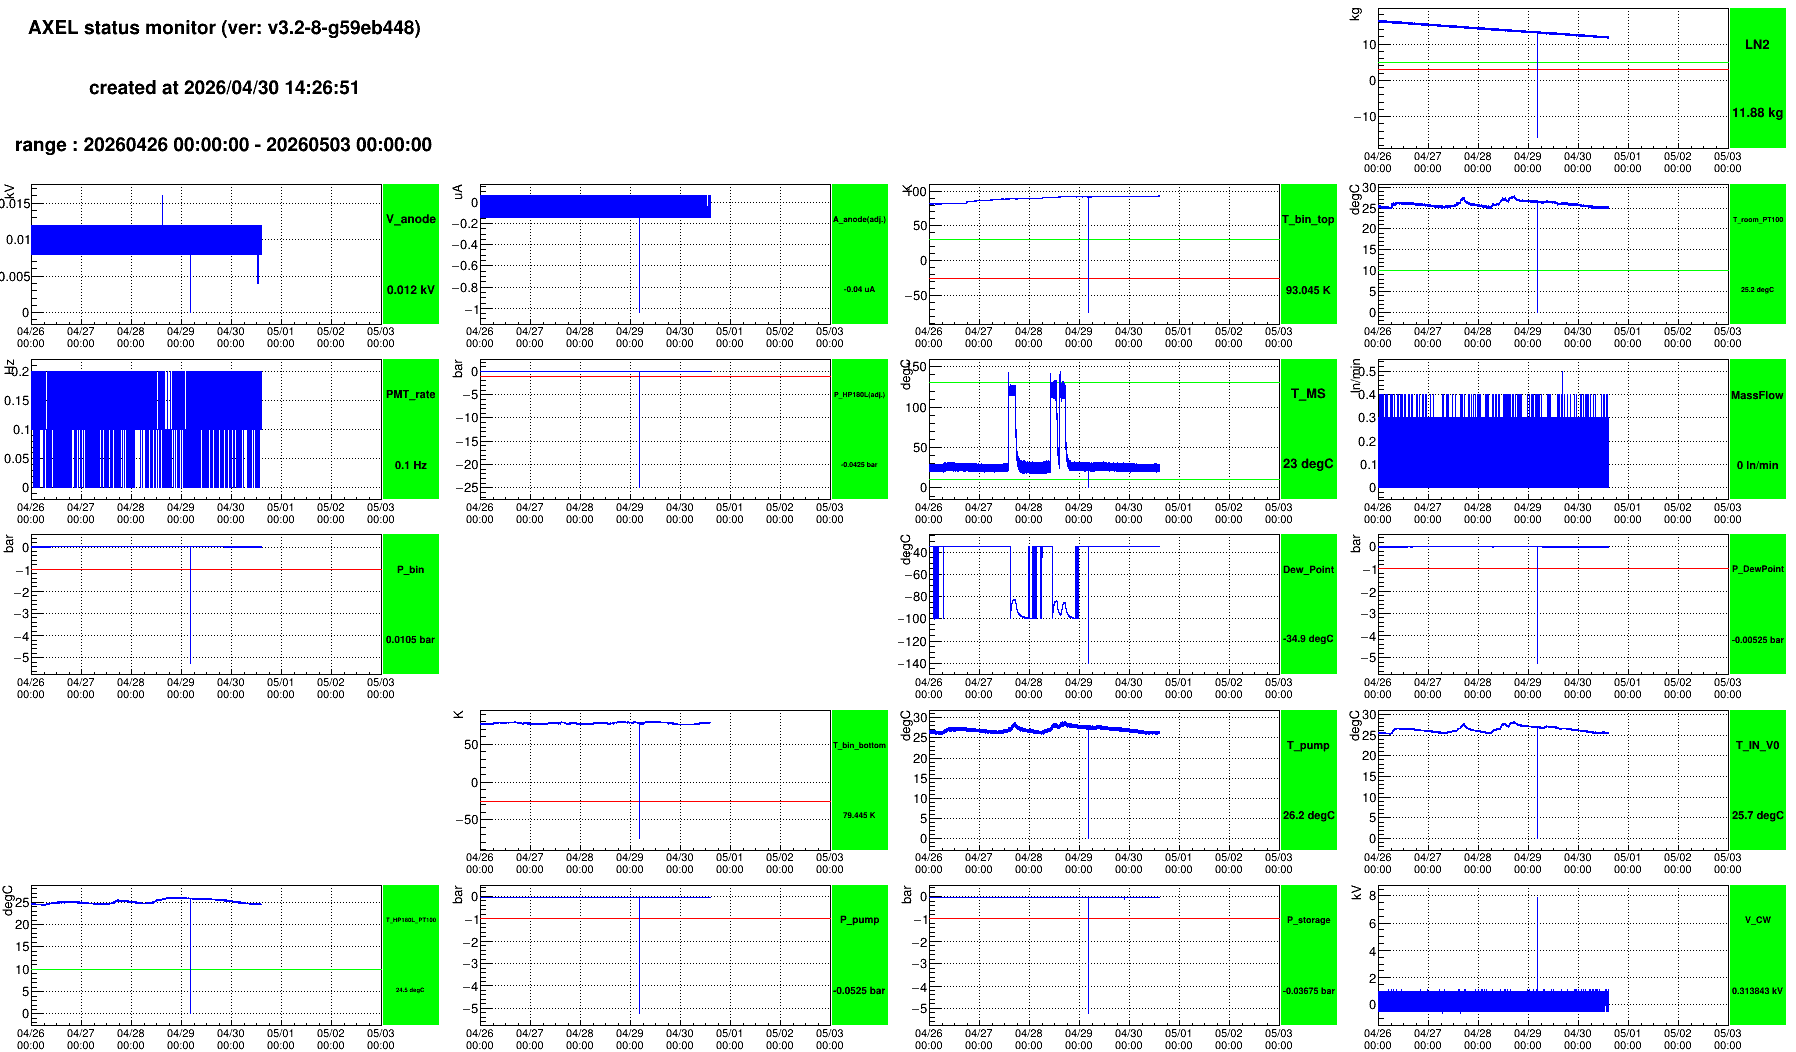
Task: Open the T_bin_bottom temperature graph
Action: [x=655, y=780]
